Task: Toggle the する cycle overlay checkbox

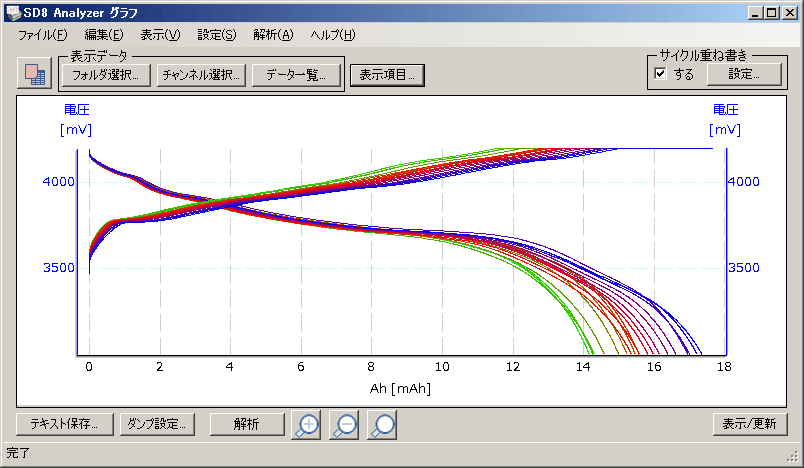Action: pyautogui.click(x=660, y=74)
